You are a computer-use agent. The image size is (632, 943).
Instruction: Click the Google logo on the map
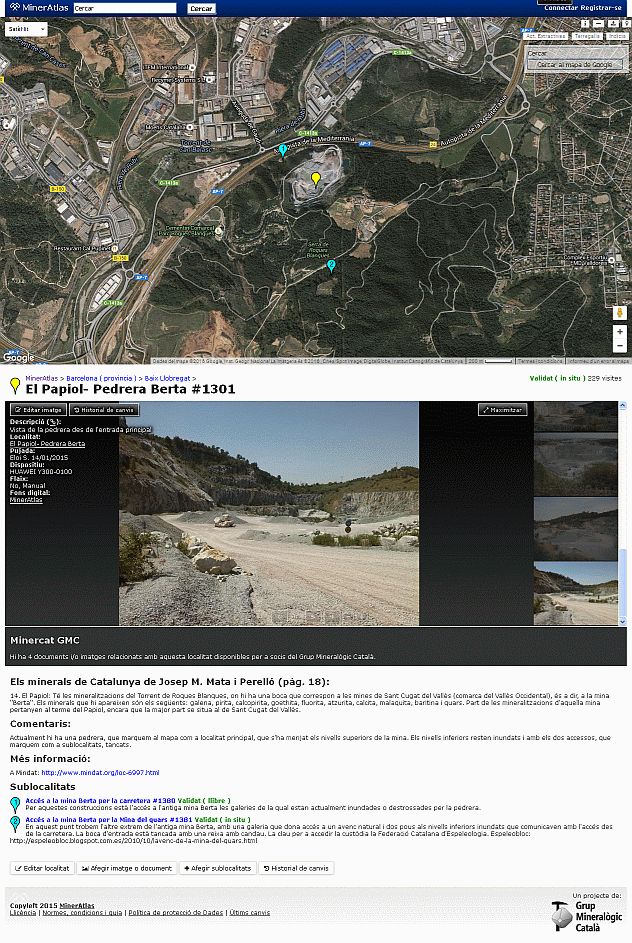pos(19,357)
